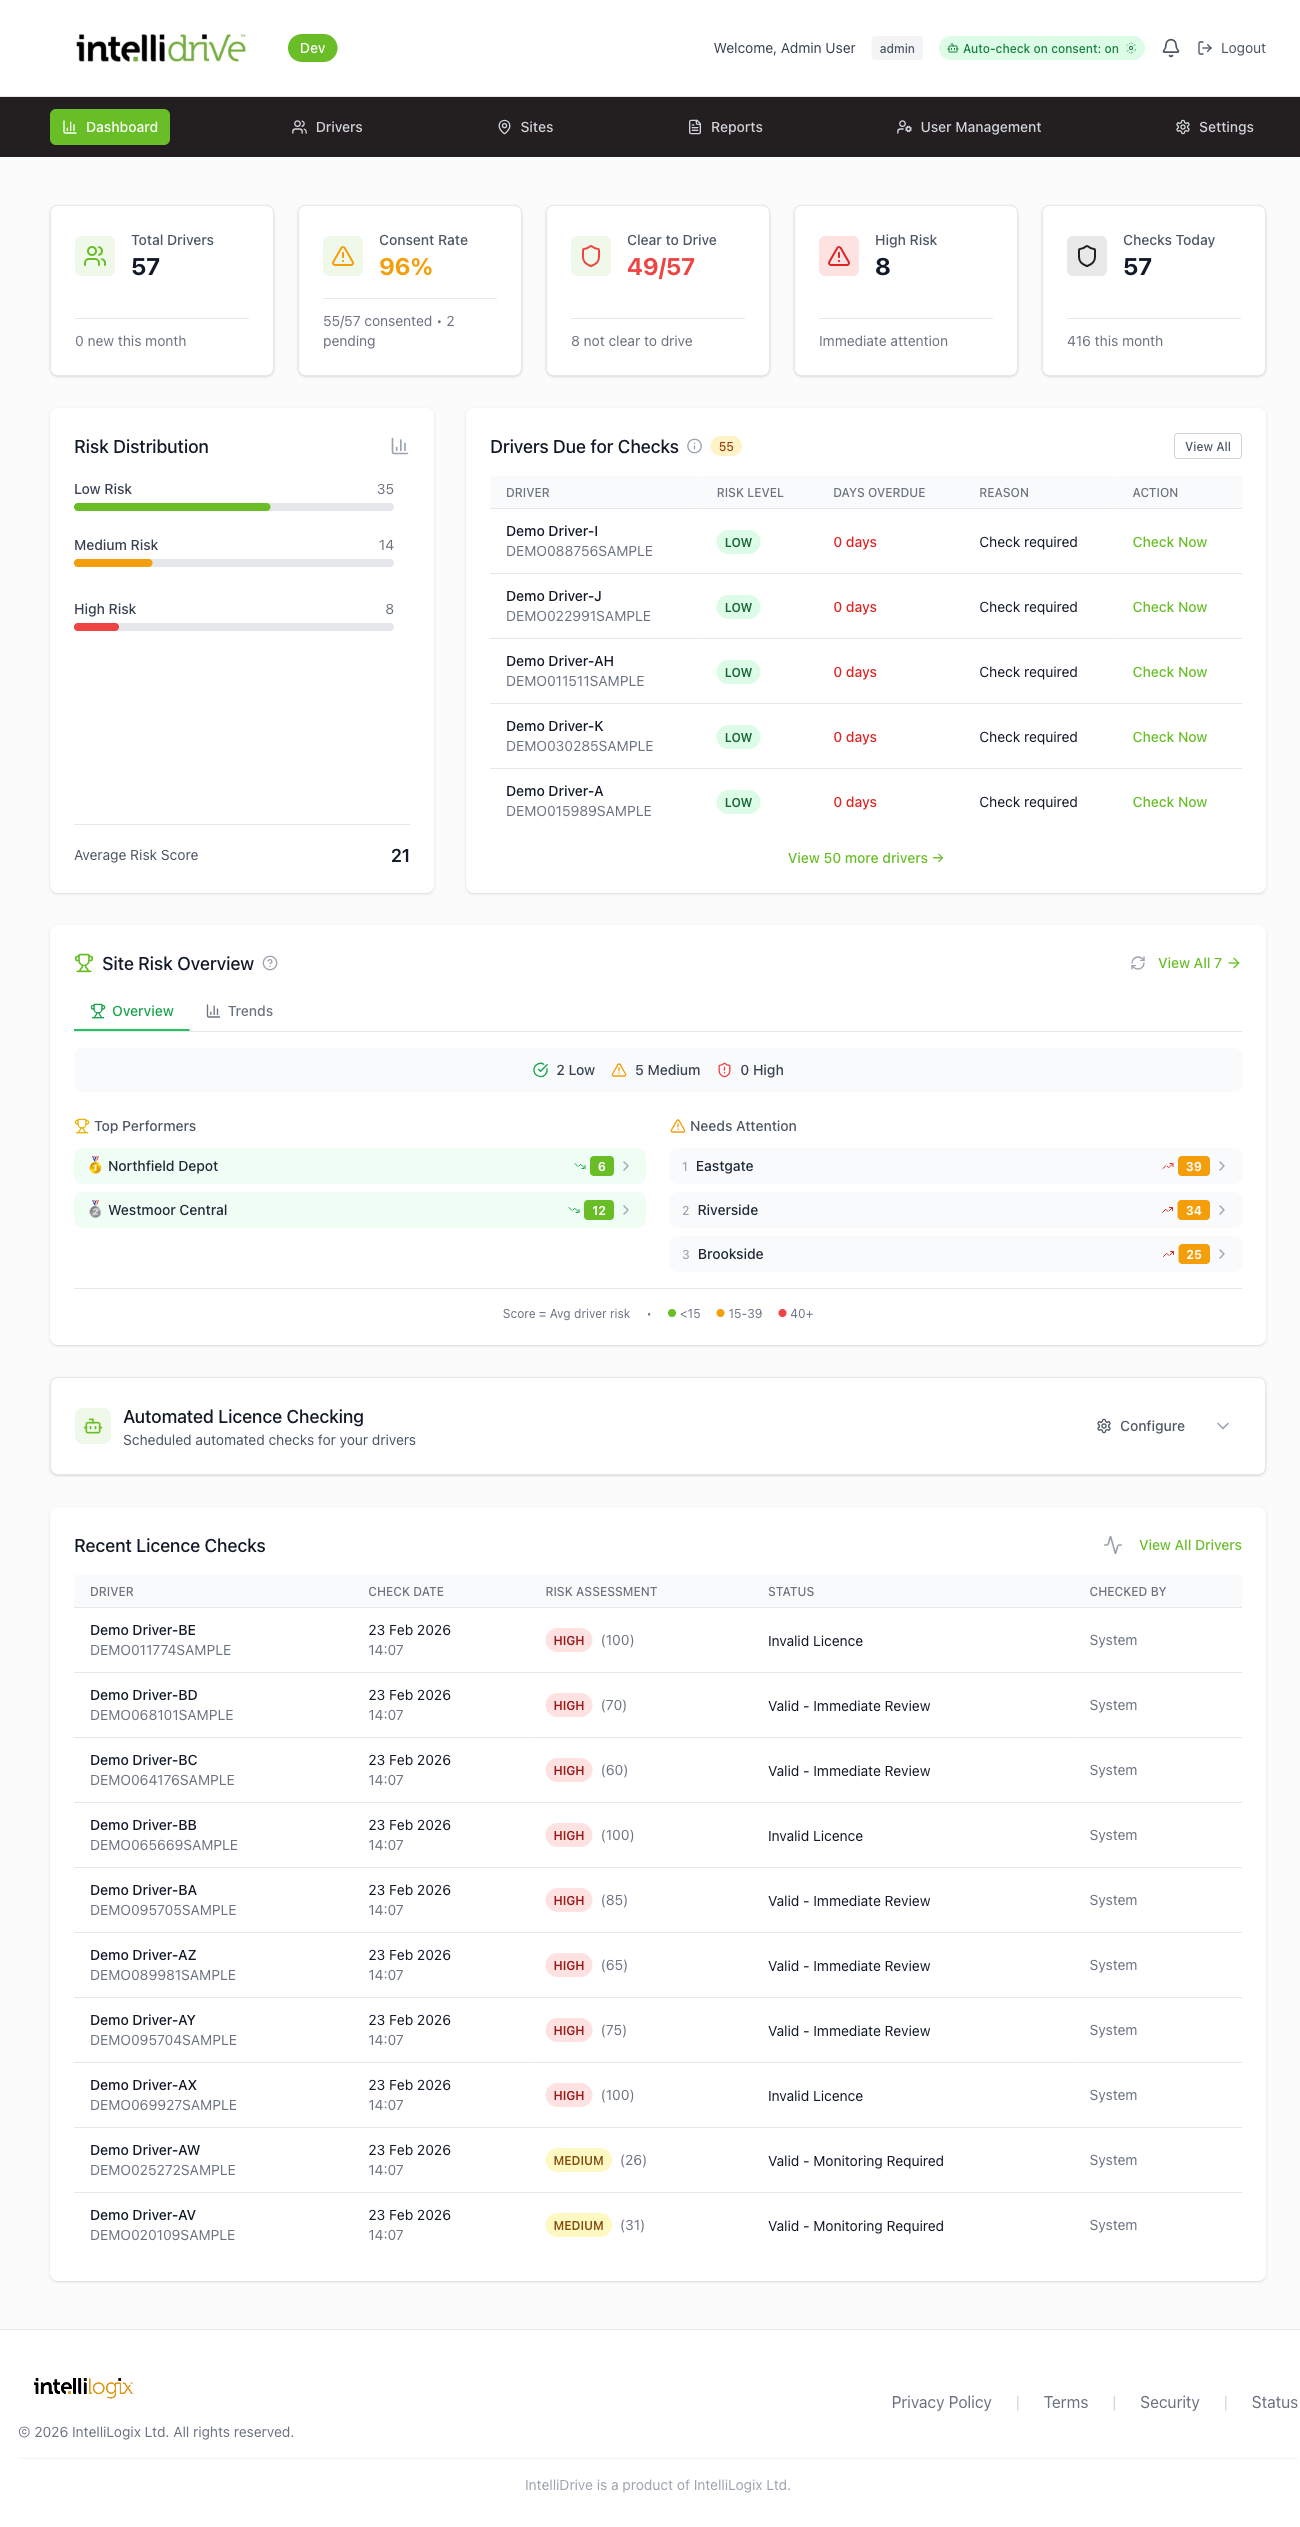1300x2527 pixels.
Task: Open the Security footer link
Action: click(x=1169, y=2402)
